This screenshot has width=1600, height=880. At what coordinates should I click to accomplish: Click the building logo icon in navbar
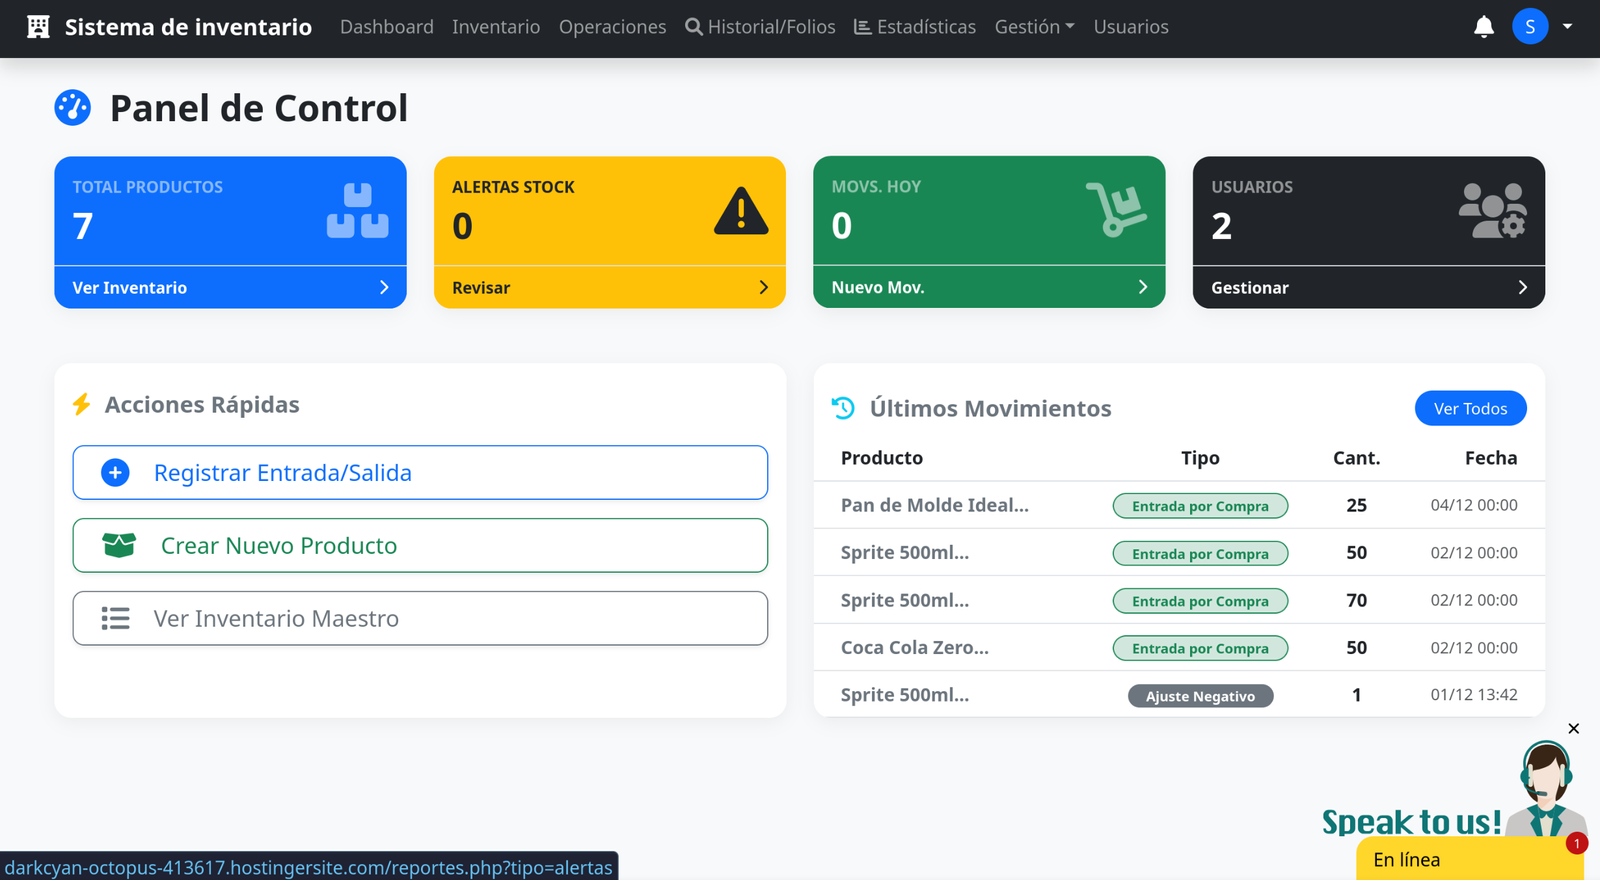coord(38,27)
